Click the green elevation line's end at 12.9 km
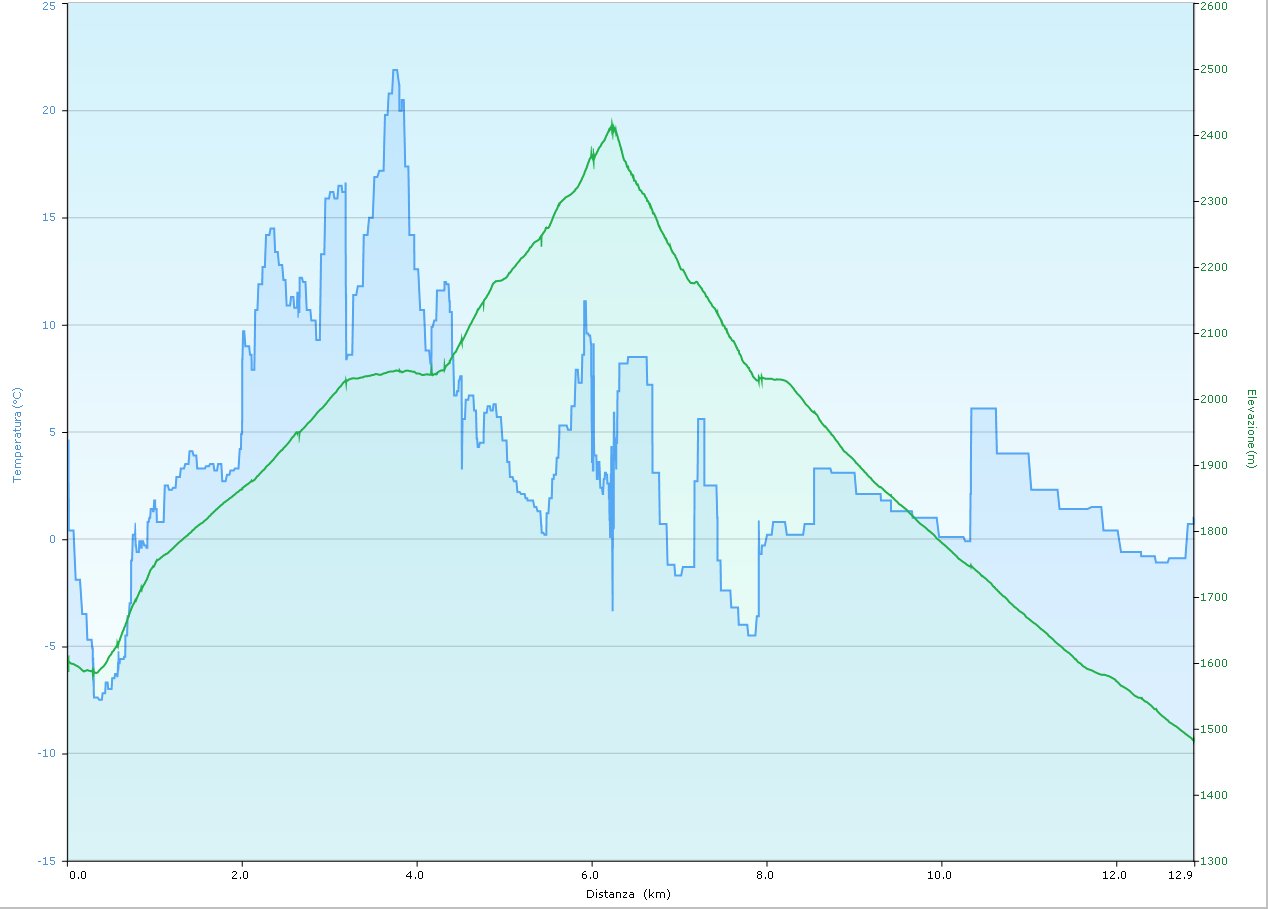Image resolution: width=1268 pixels, height=909 pixels. pos(1192,740)
